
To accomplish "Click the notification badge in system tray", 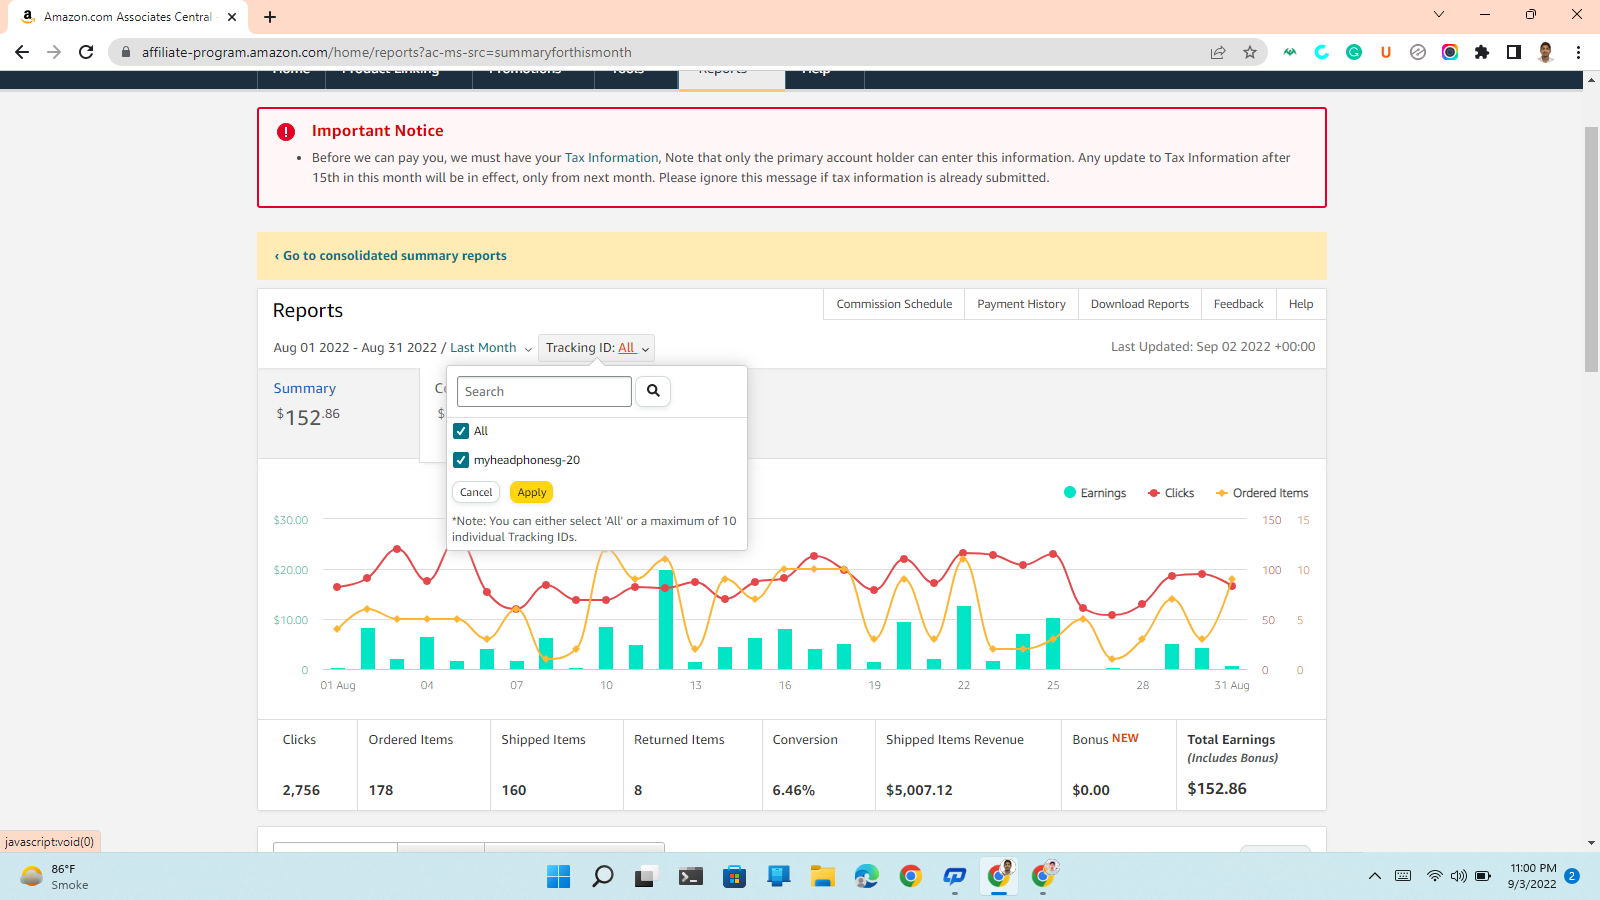I will (x=1572, y=876).
